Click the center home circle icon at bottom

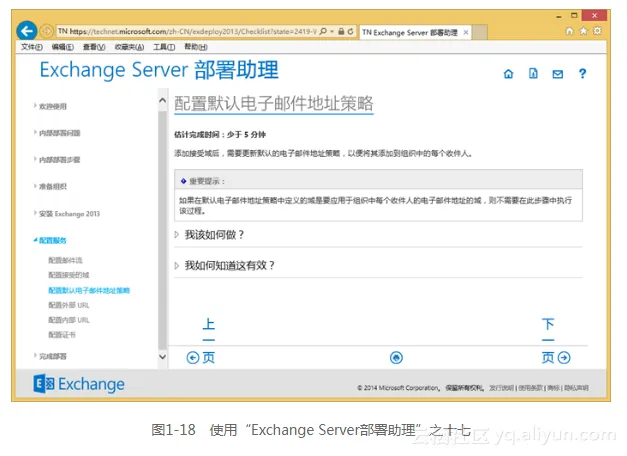[396, 357]
